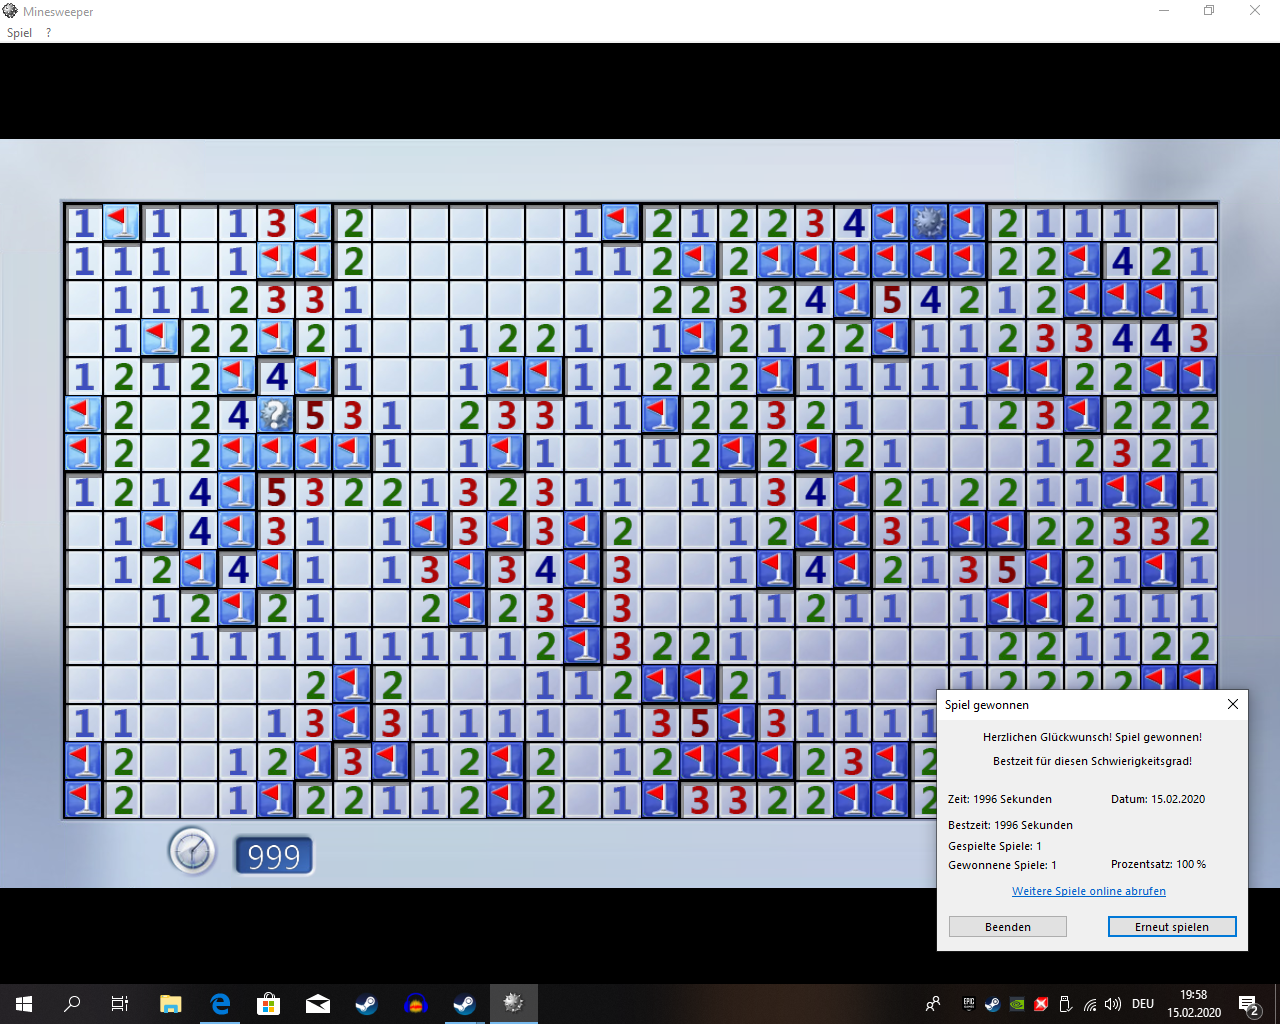Click the Gespielte Spiele: 1 statistic
Screen dimensions: 1280x1024
995,846
